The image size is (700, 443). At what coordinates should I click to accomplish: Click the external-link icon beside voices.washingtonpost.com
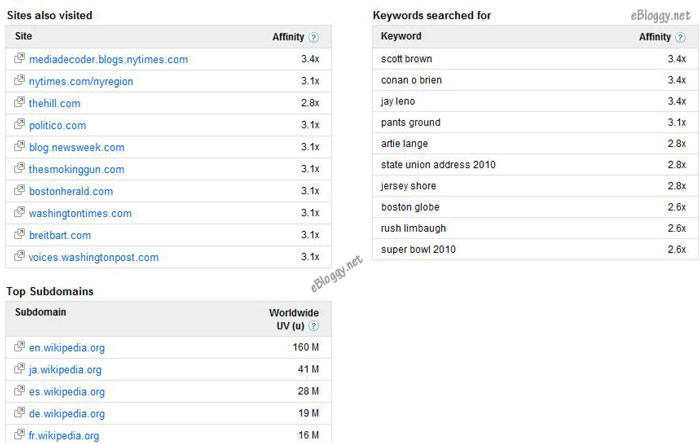click(x=19, y=256)
